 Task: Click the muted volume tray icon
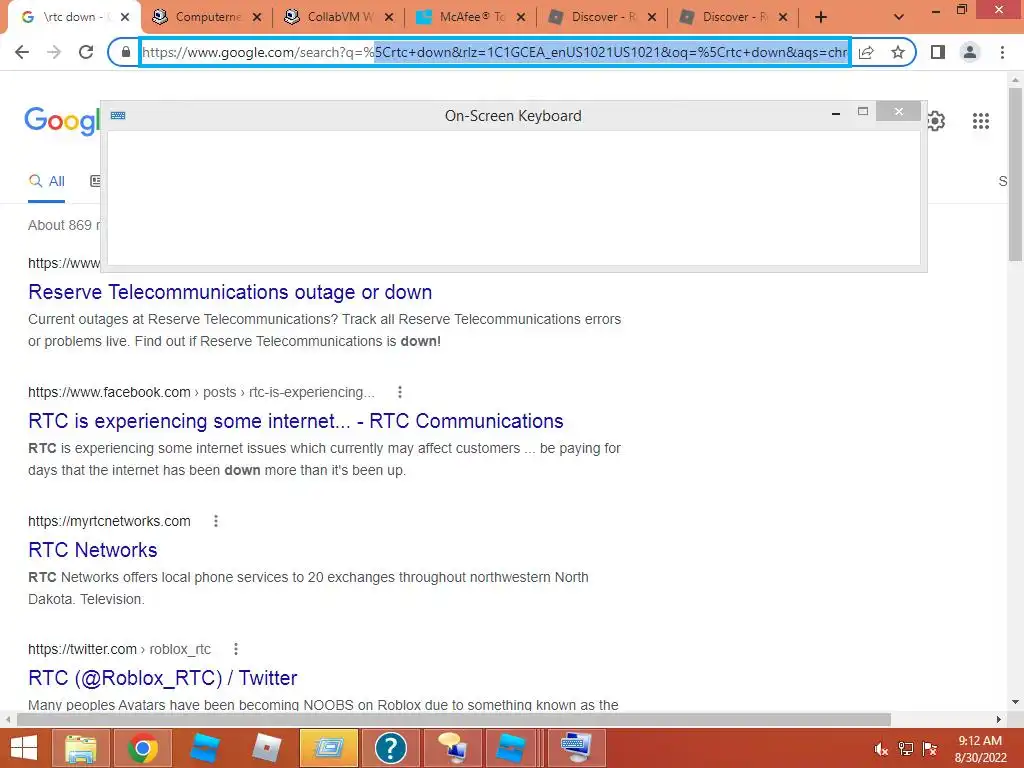[x=881, y=749]
